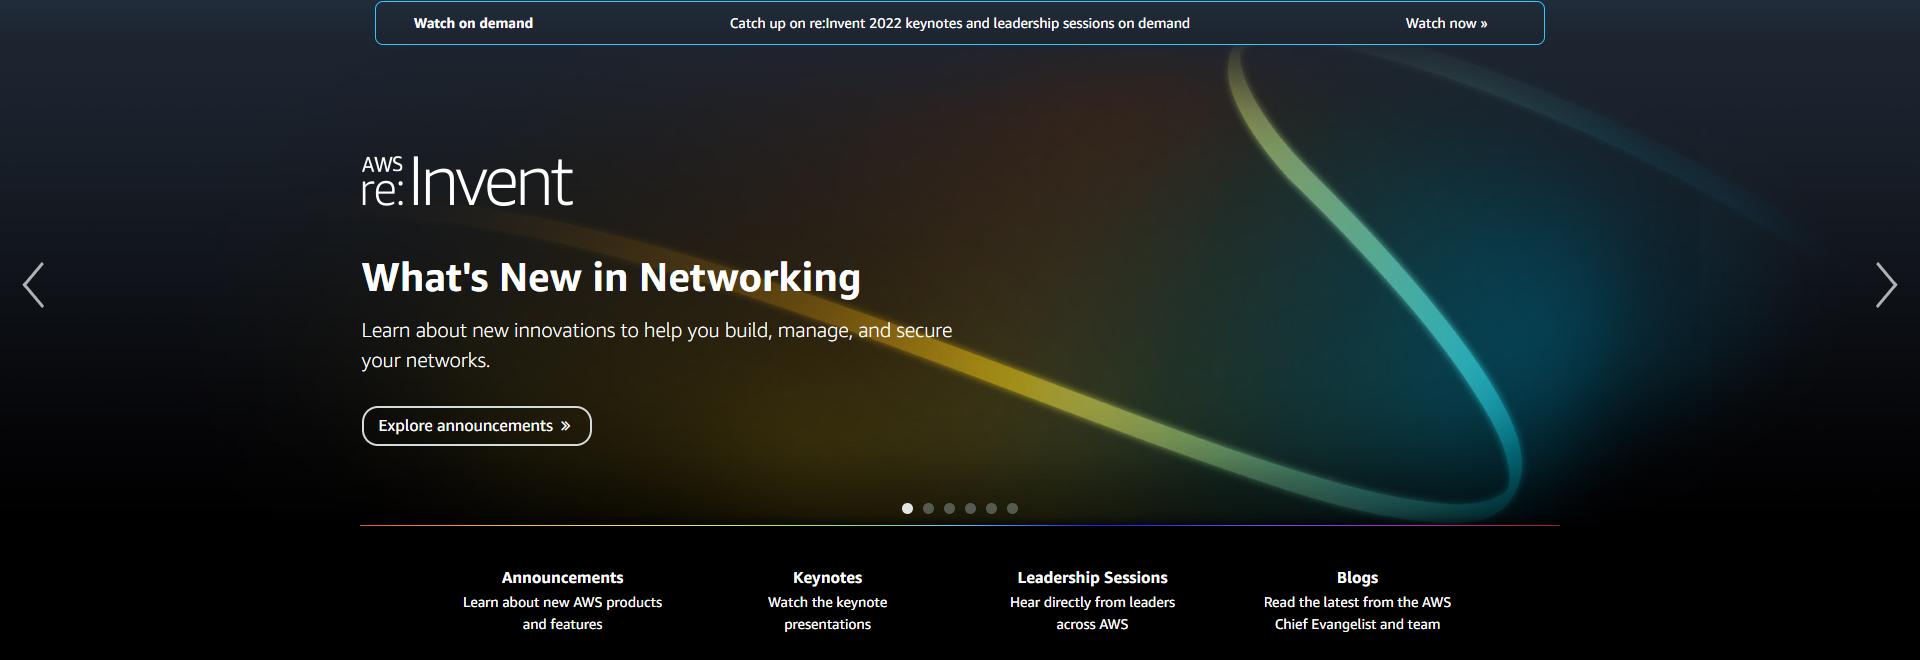
Task: Go to the Keynotes section
Action: click(827, 577)
